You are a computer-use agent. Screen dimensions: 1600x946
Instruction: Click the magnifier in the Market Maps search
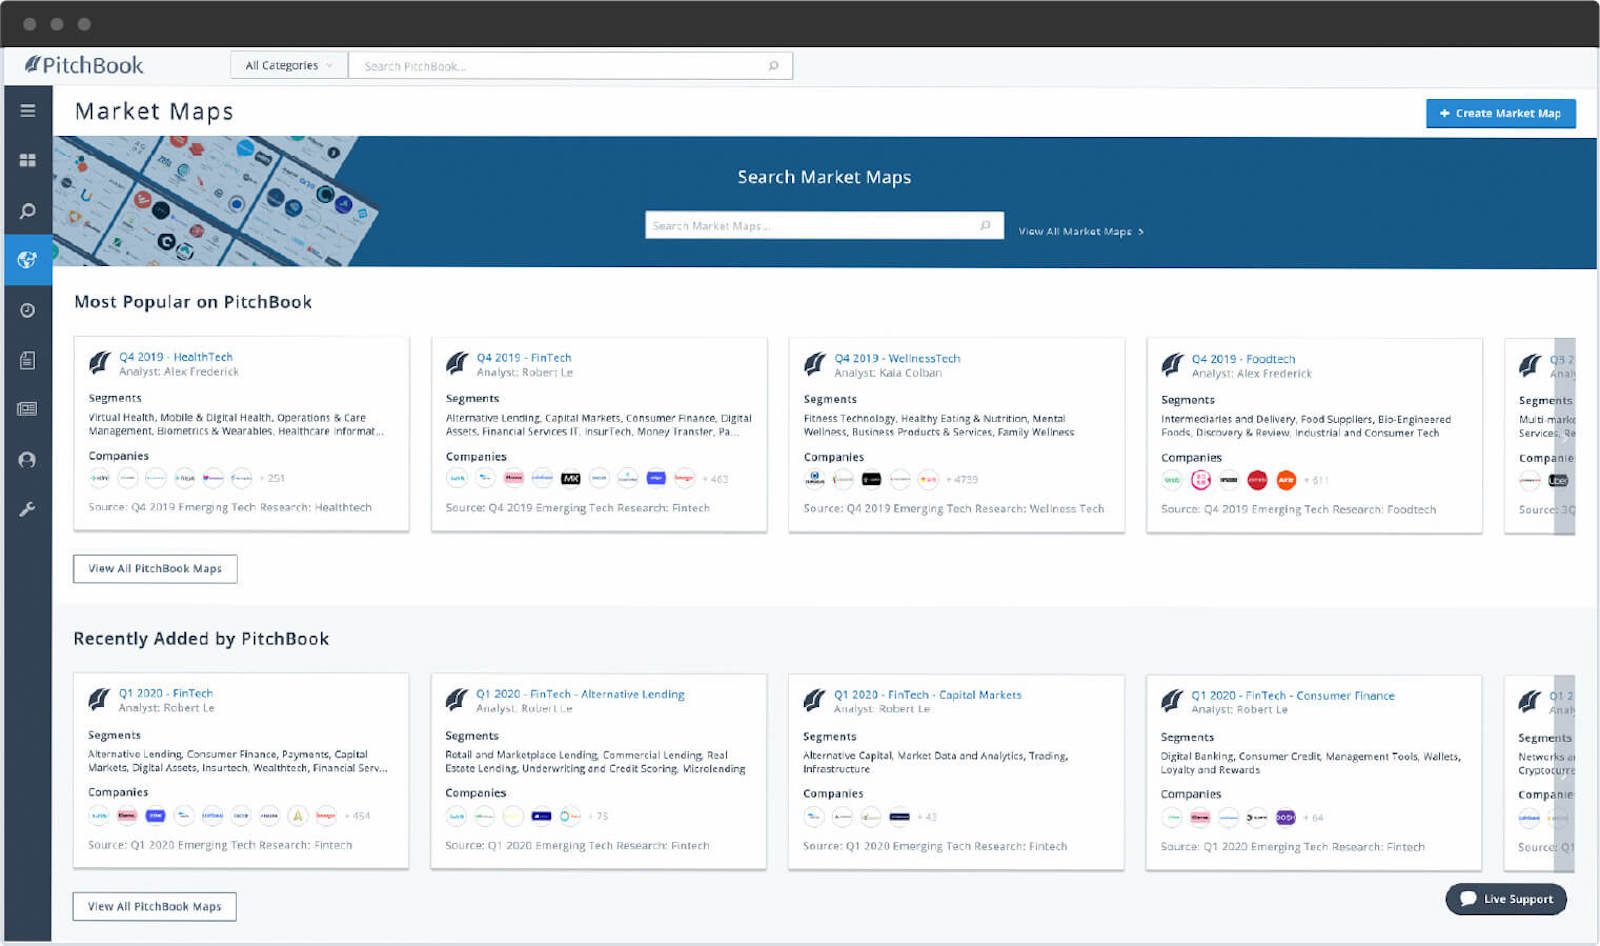pyautogui.click(x=985, y=225)
